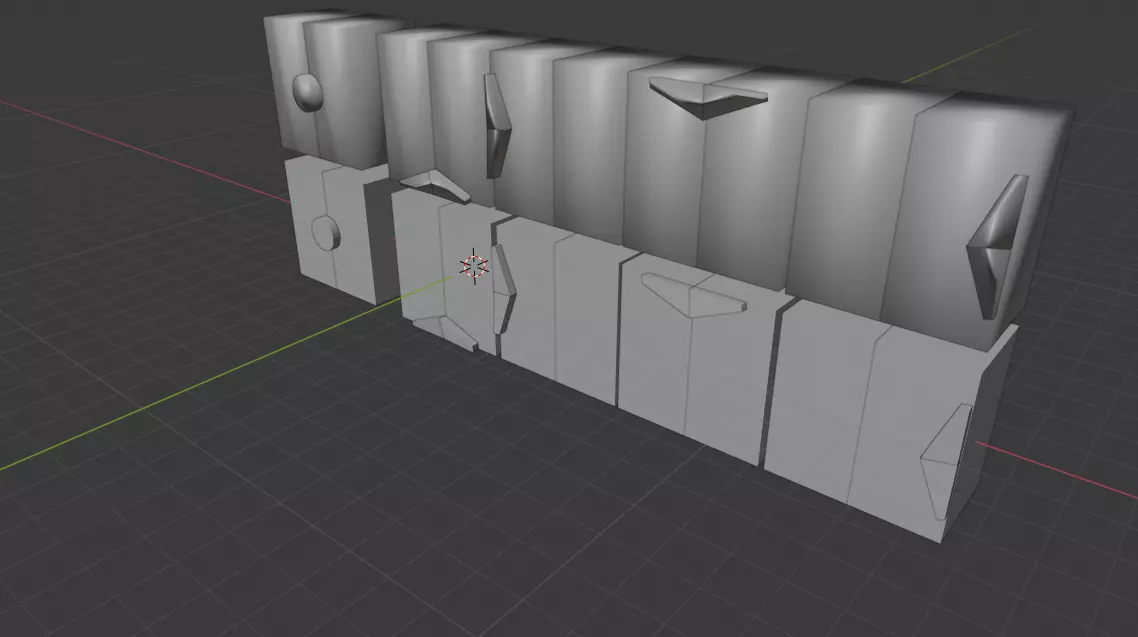Select the flat disc on lower-left flat block
This screenshot has height=637, width=1138.
tap(326, 233)
